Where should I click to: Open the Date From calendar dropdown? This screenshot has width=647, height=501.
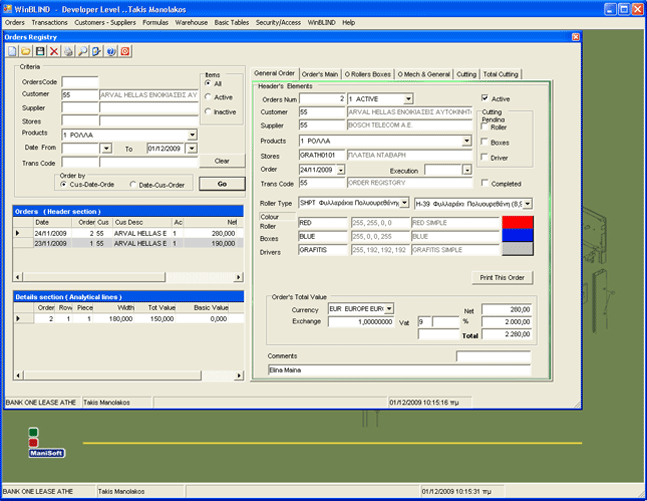(106, 148)
